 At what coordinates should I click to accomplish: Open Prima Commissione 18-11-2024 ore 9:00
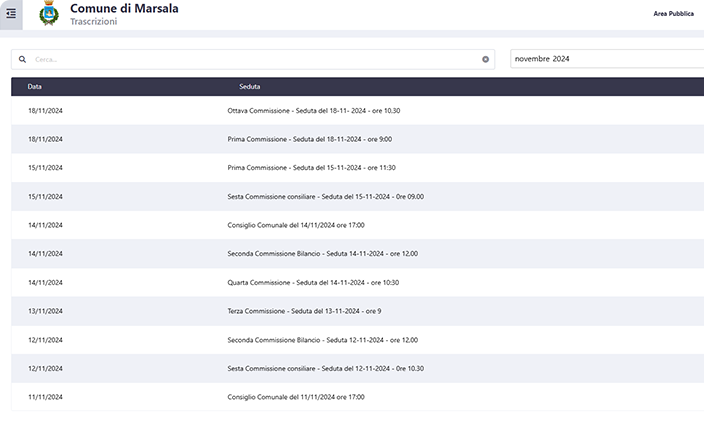coord(309,139)
